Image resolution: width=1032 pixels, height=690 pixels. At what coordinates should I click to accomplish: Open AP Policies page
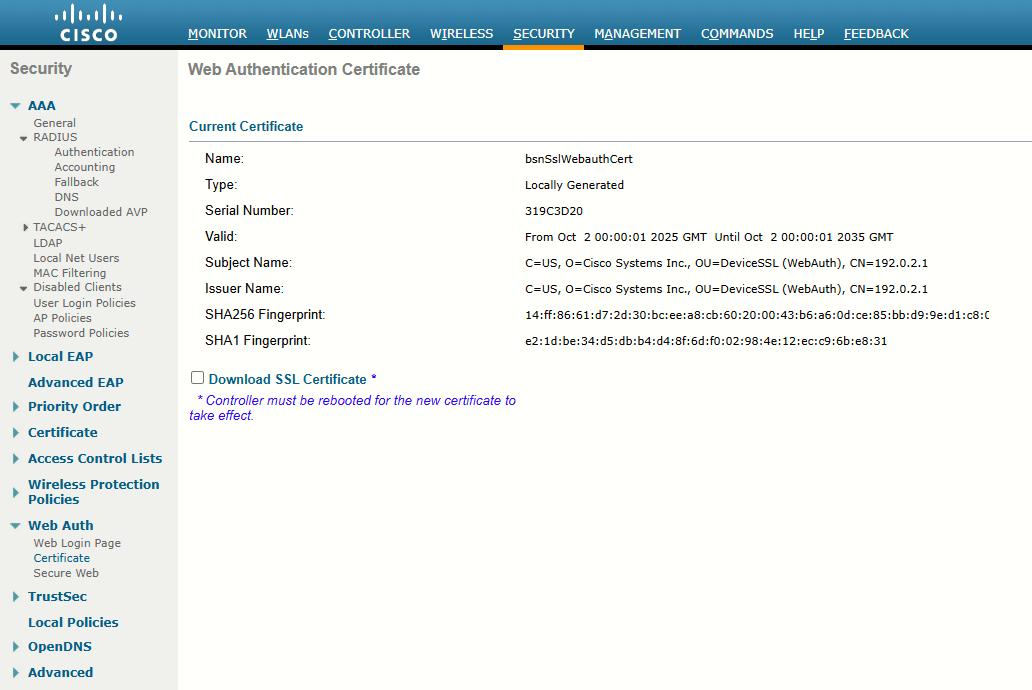coord(63,318)
